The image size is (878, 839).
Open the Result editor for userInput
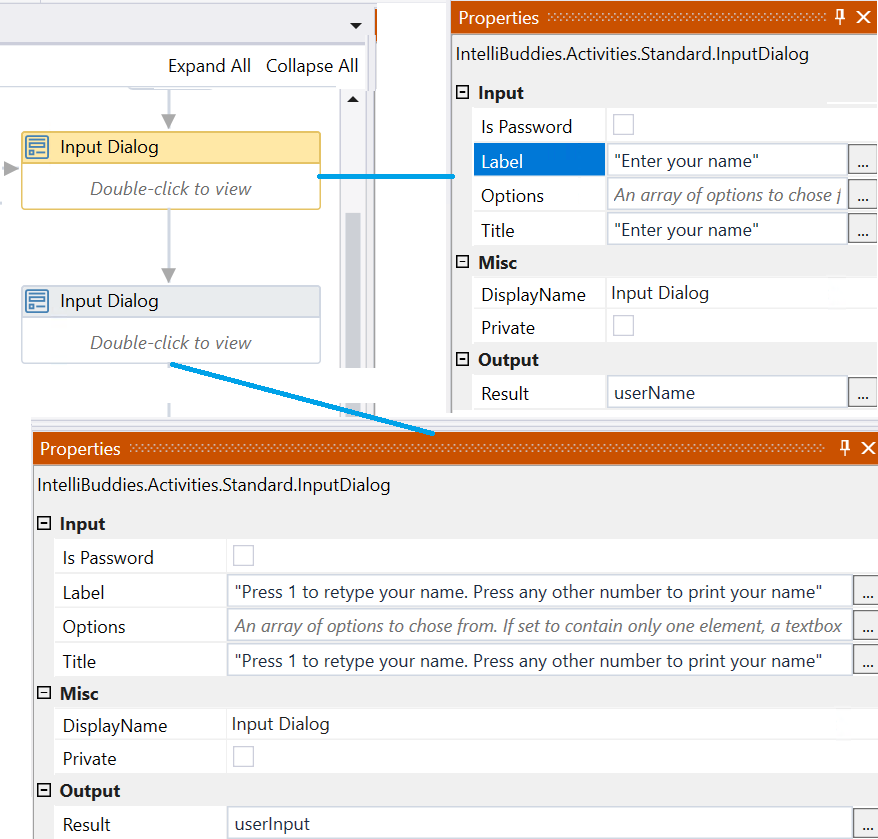pyautogui.click(x=867, y=823)
